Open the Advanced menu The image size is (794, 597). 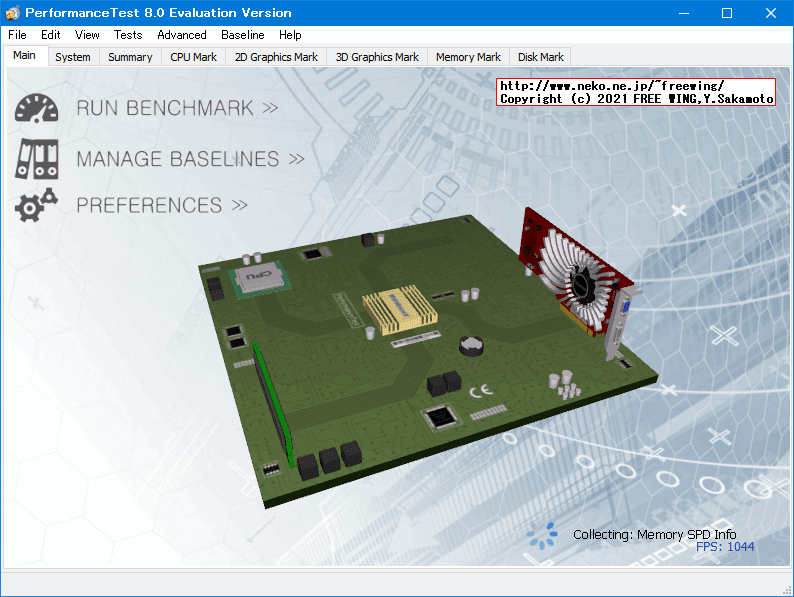(182, 35)
